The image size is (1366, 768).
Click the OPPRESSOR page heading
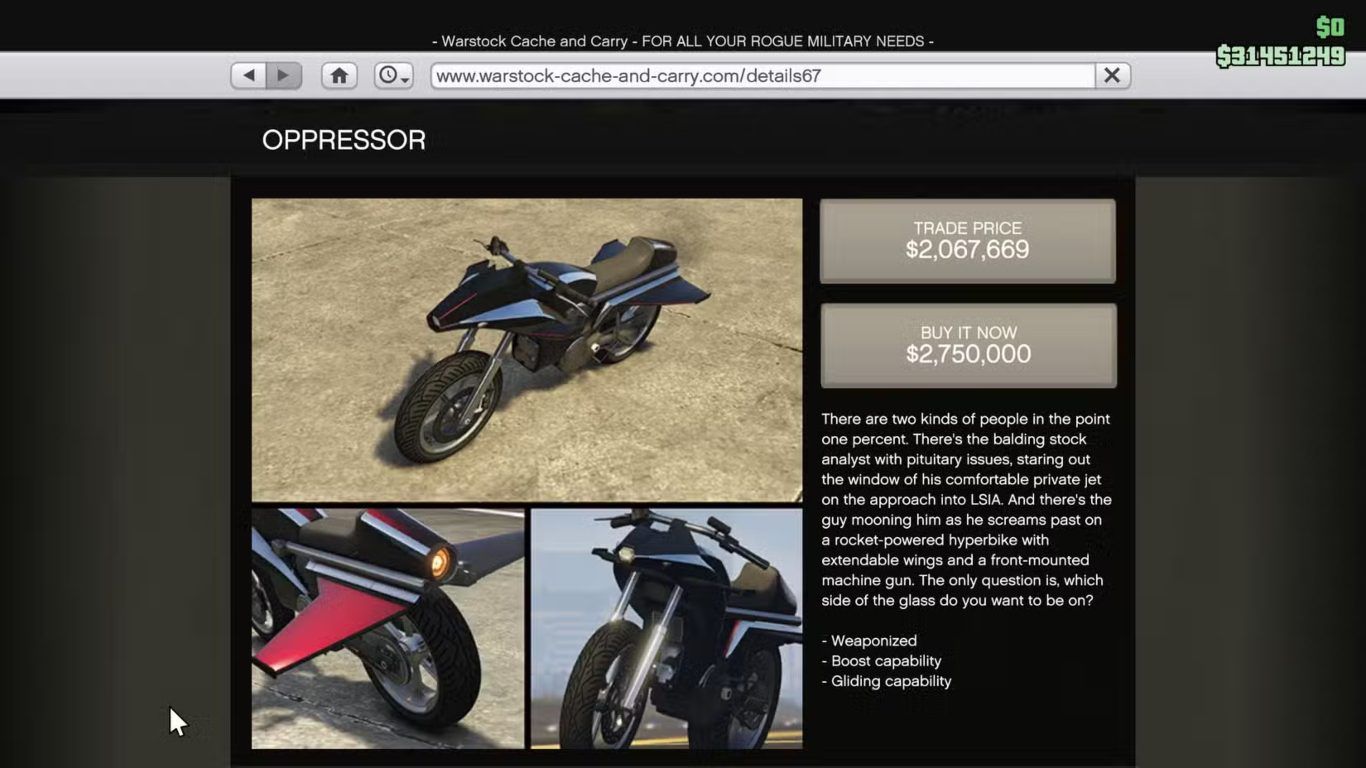tap(344, 140)
